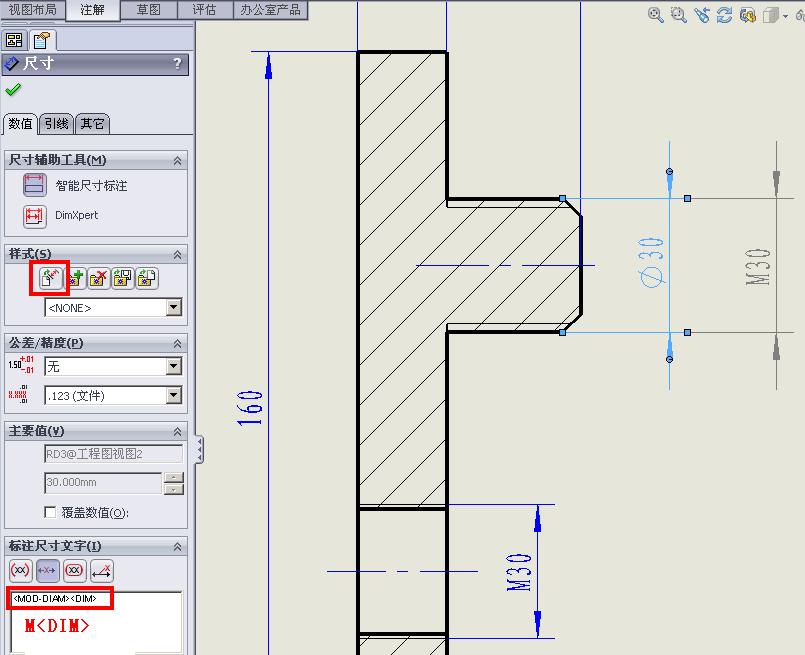The height and width of the screenshot is (655, 805).
Task: Select the Ø30 dimension in the drawing
Action: point(651,262)
